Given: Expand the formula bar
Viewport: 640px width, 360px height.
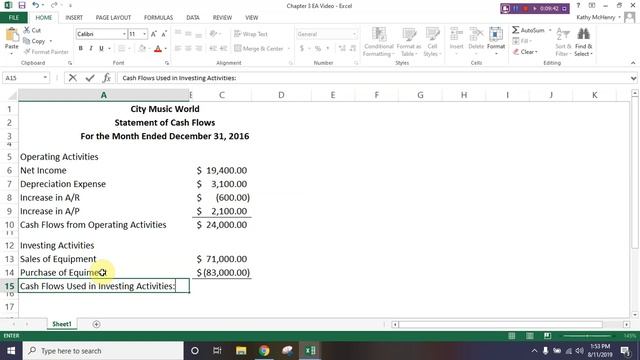Looking at the screenshot, I should pos(633,78).
